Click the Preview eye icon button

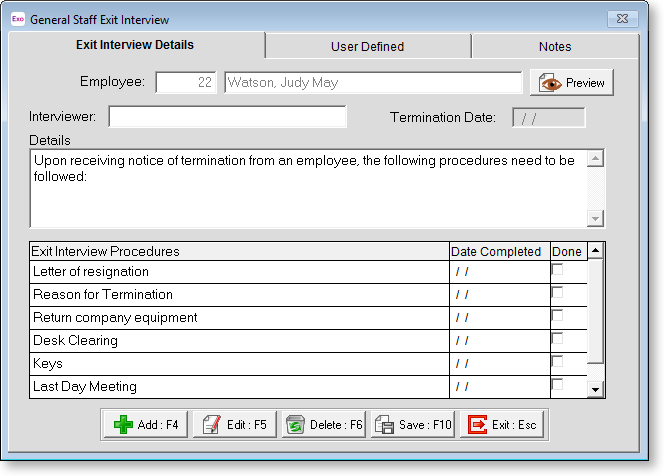tap(572, 83)
